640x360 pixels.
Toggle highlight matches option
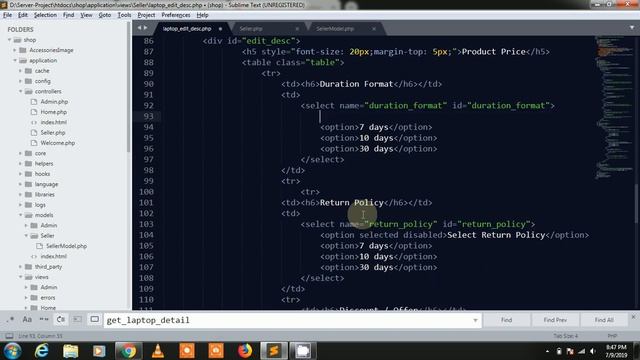tap(94, 320)
